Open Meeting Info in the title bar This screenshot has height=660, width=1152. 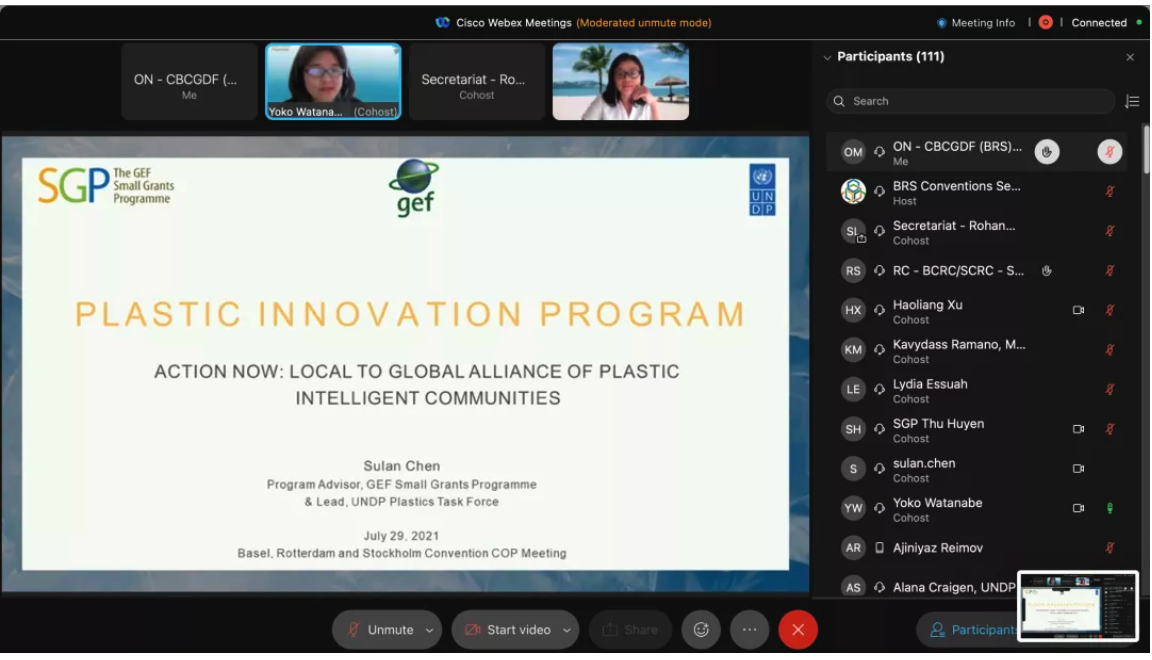976,23
